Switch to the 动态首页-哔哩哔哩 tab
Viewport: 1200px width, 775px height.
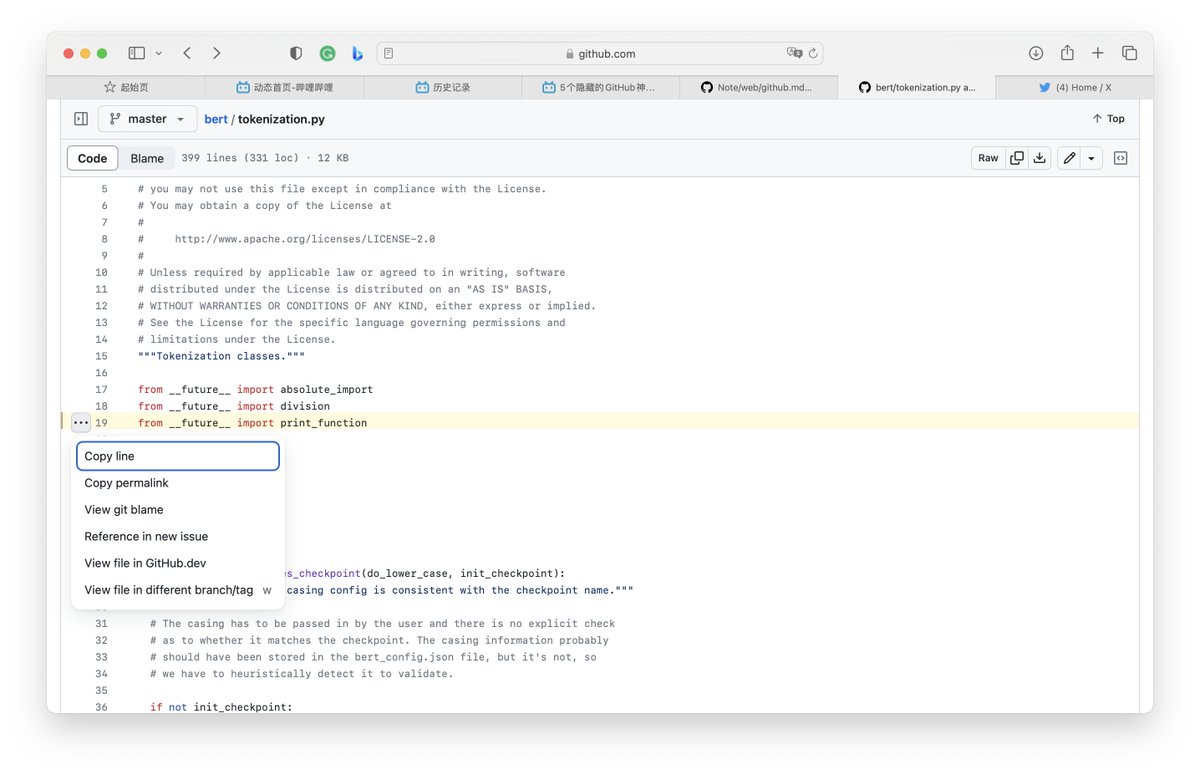click(285, 88)
